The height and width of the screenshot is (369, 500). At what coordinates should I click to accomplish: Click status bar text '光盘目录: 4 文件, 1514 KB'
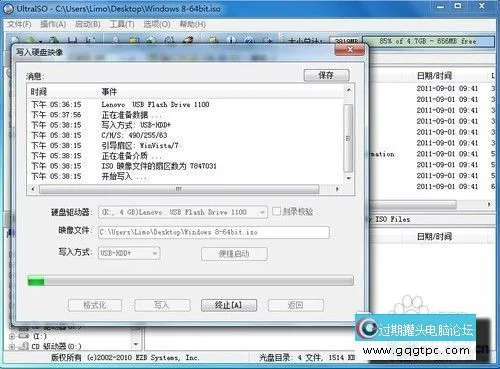[307, 358]
